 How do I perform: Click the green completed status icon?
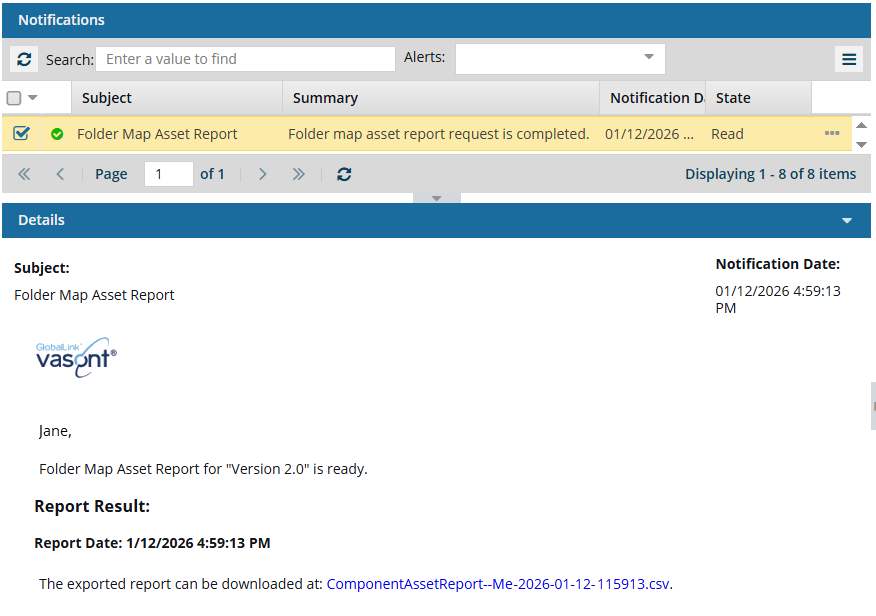[57, 134]
